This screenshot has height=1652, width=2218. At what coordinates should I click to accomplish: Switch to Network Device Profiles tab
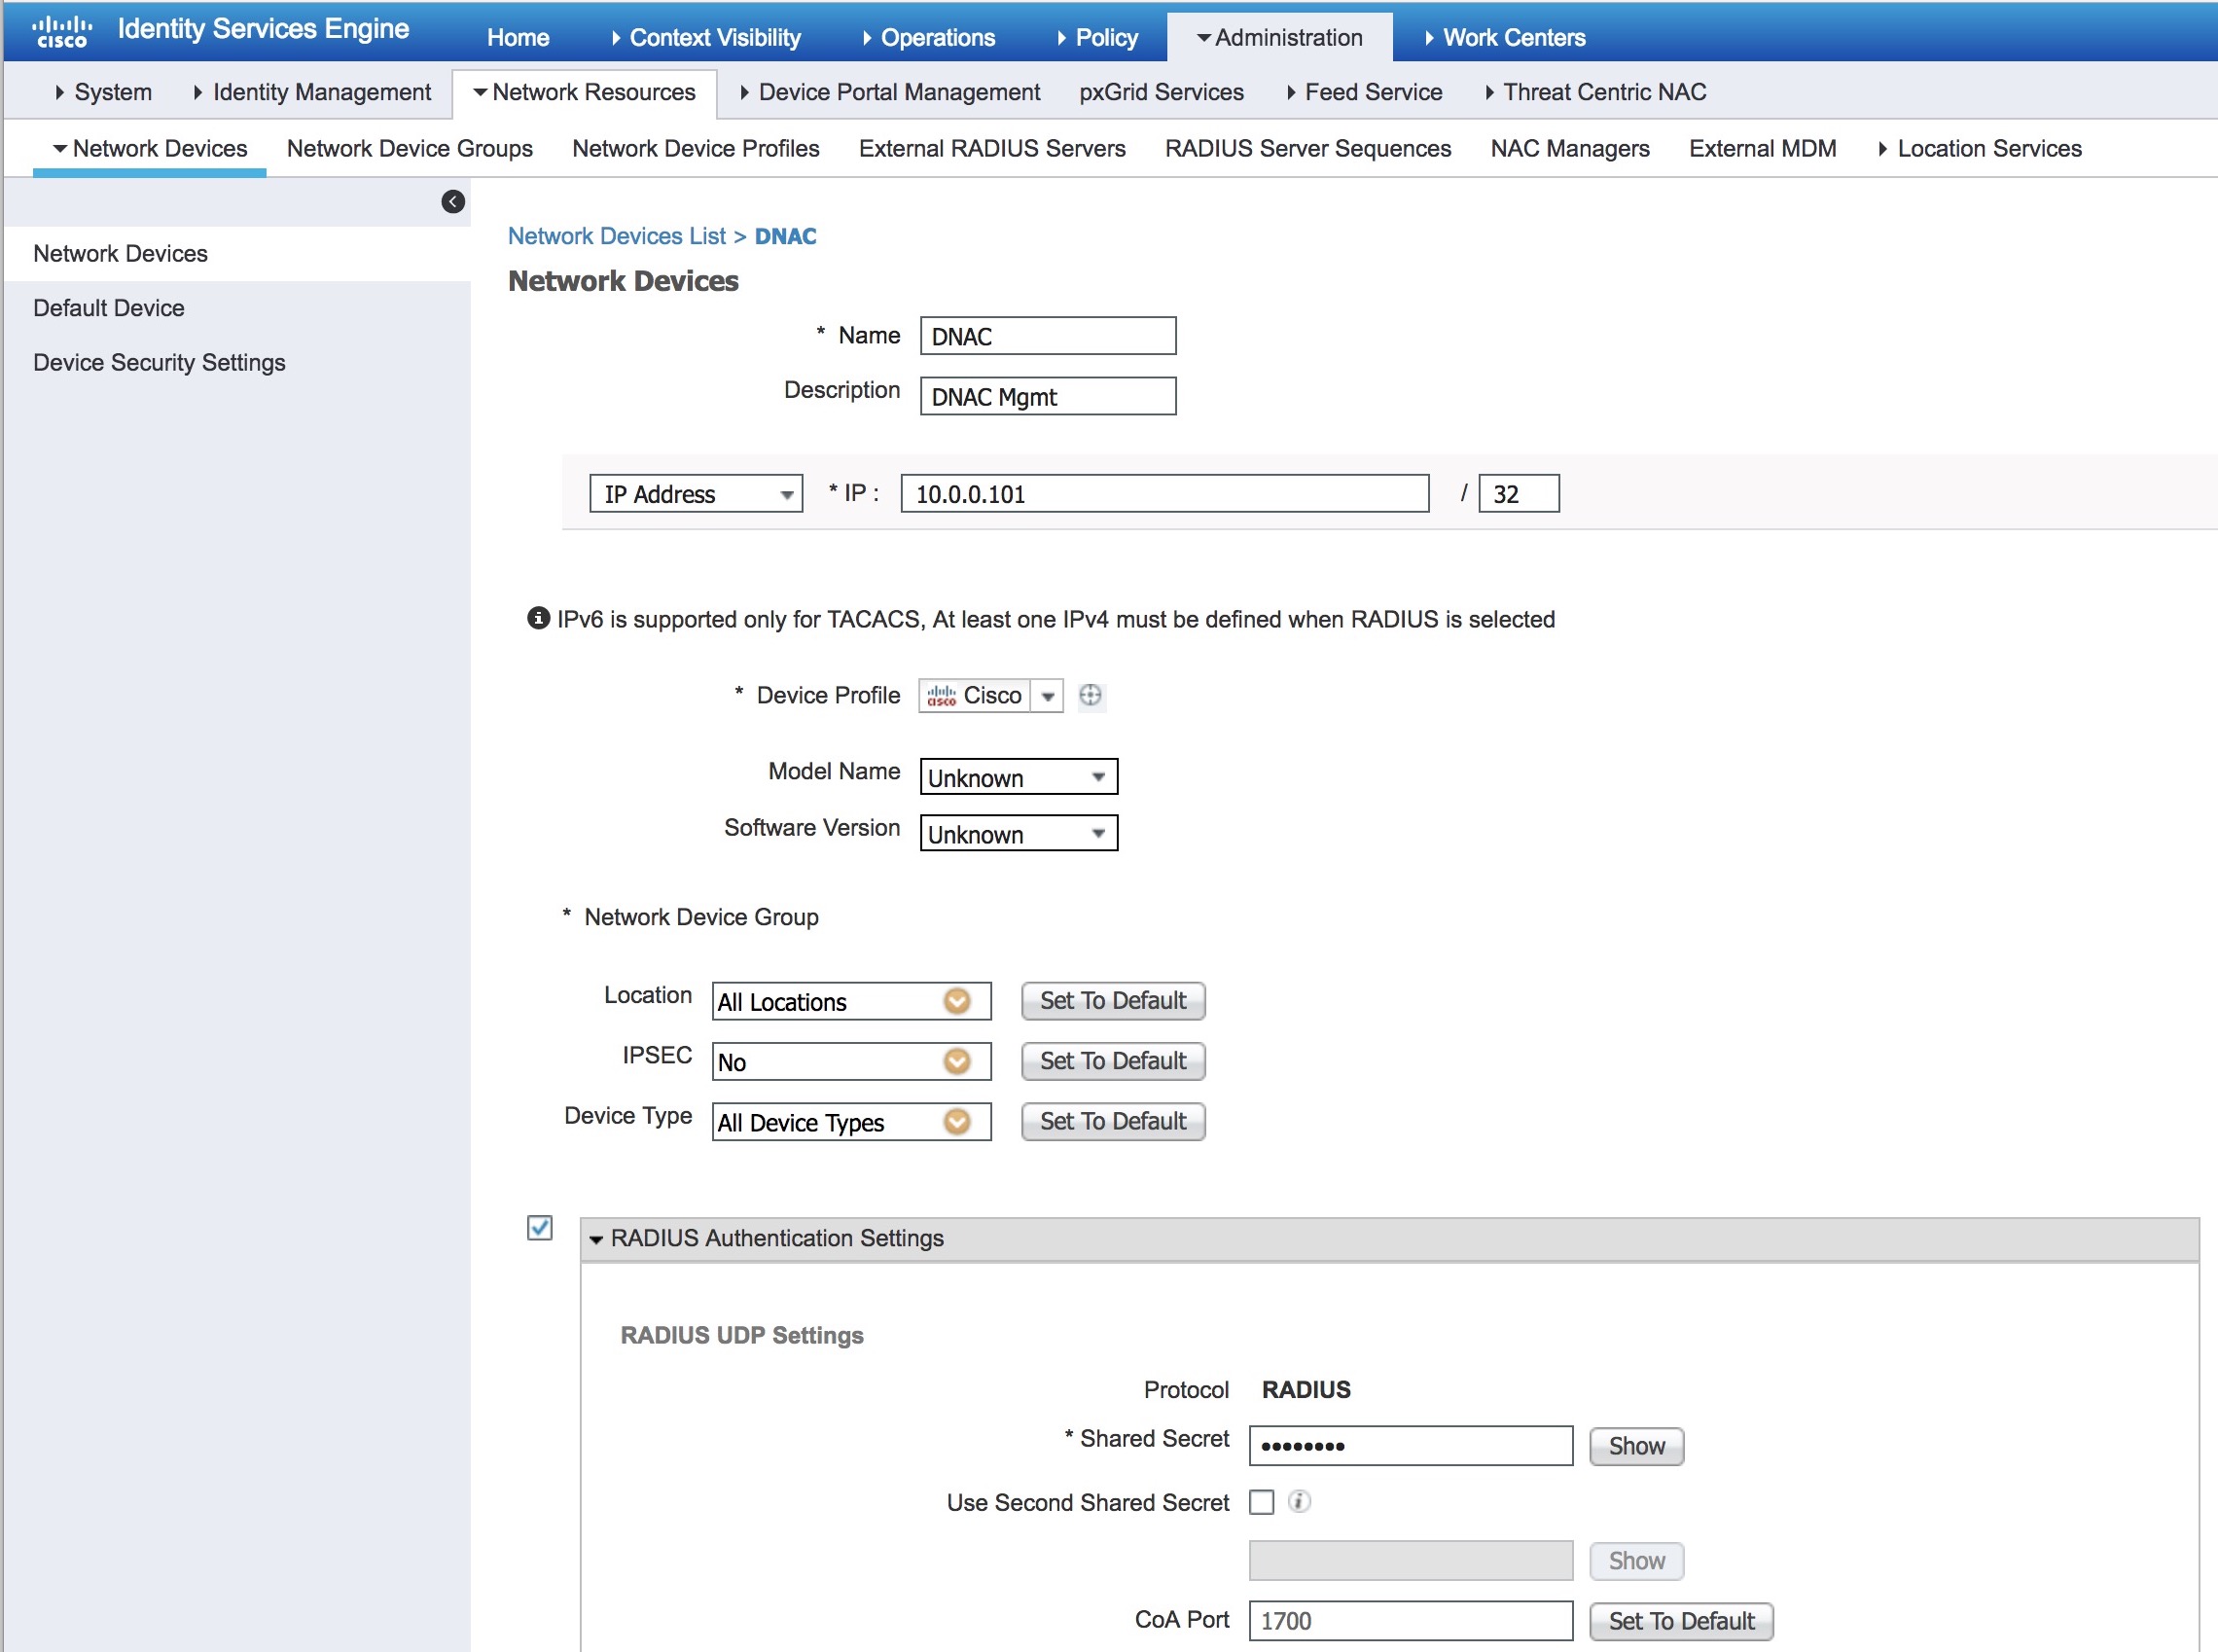coord(696,148)
